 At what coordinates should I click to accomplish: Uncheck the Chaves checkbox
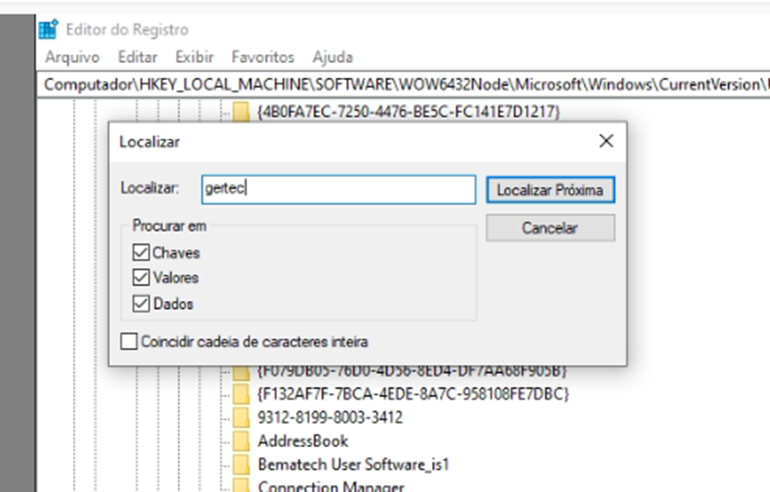coord(141,252)
